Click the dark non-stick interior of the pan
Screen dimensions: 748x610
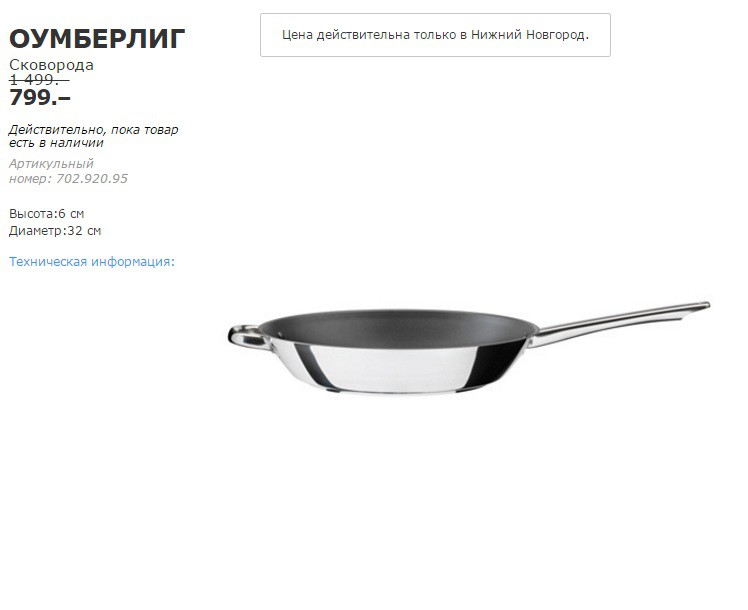pos(398,328)
